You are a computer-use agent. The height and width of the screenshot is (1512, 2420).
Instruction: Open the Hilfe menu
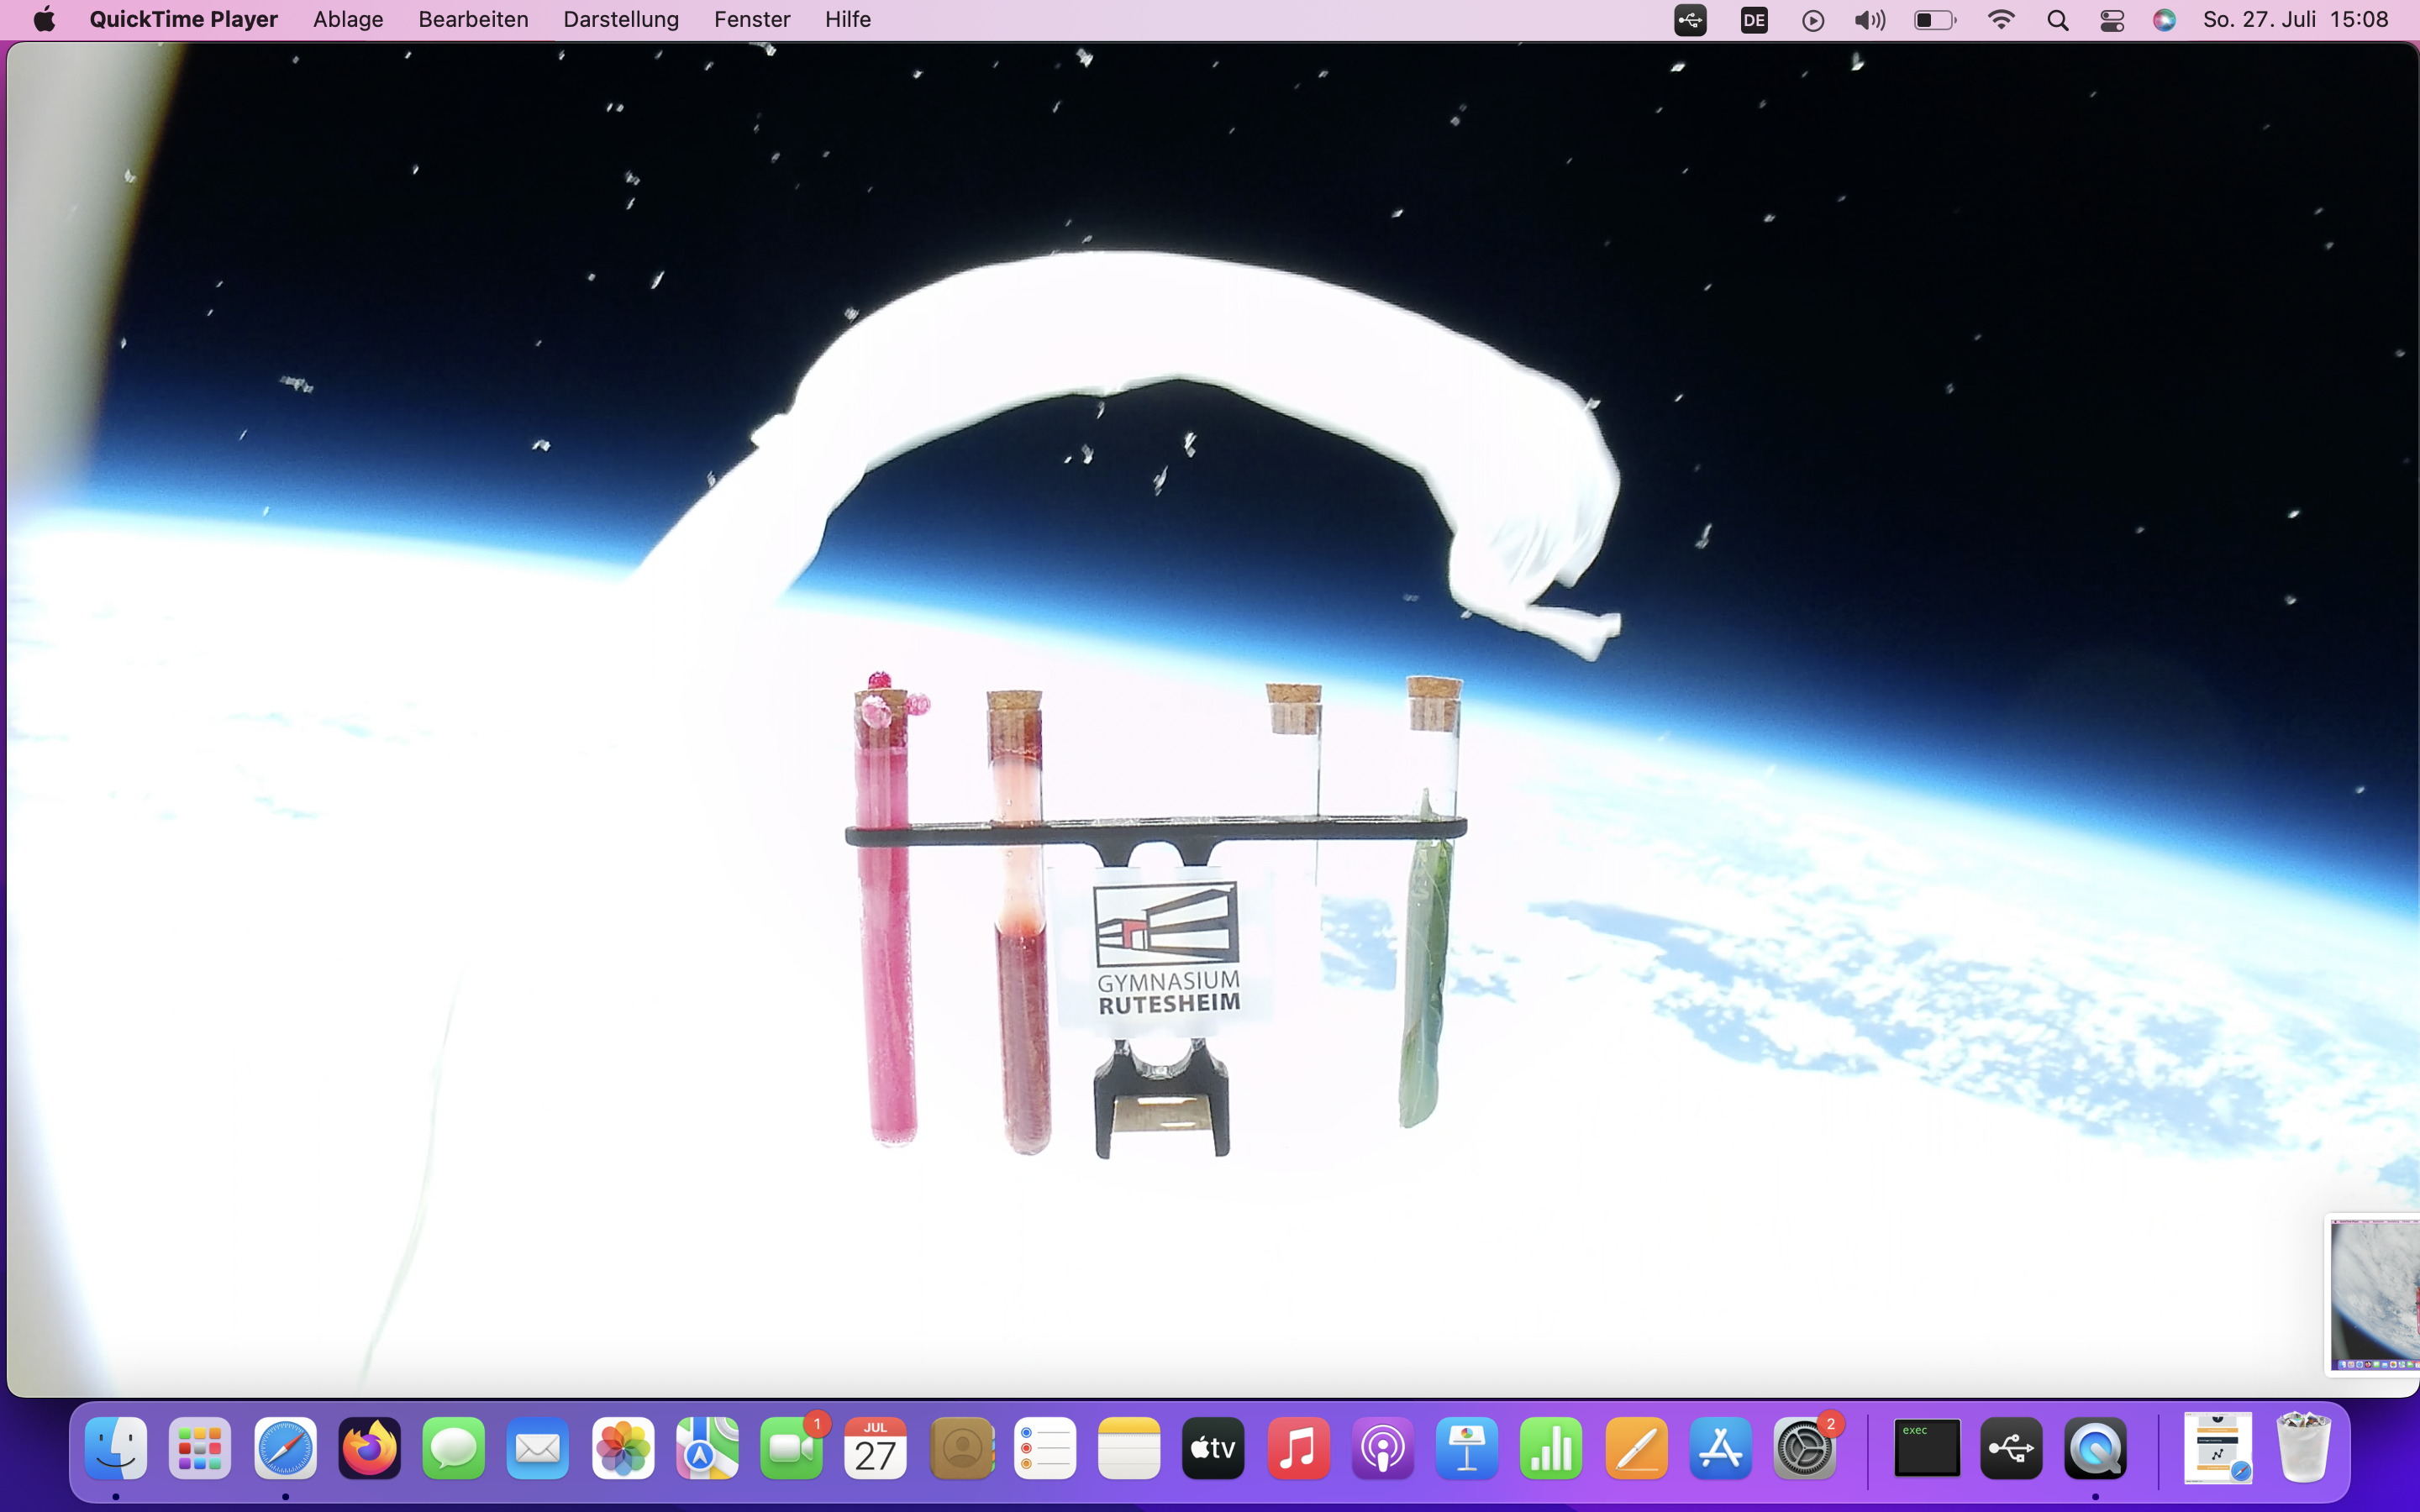847,20
